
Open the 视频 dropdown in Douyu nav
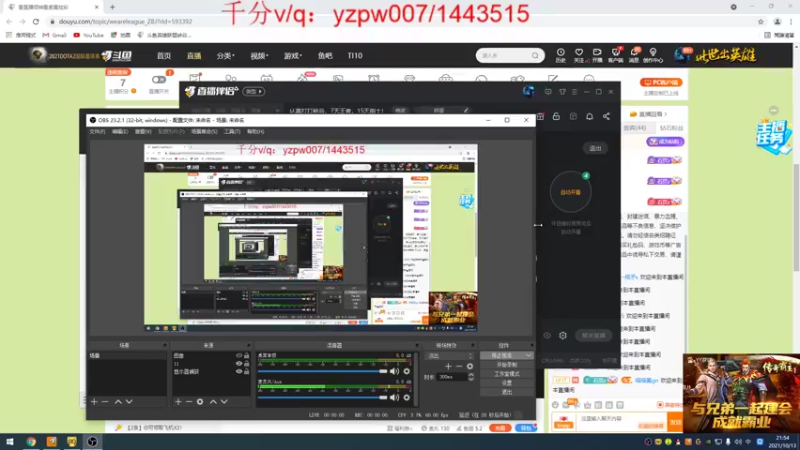(x=259, y=56)
